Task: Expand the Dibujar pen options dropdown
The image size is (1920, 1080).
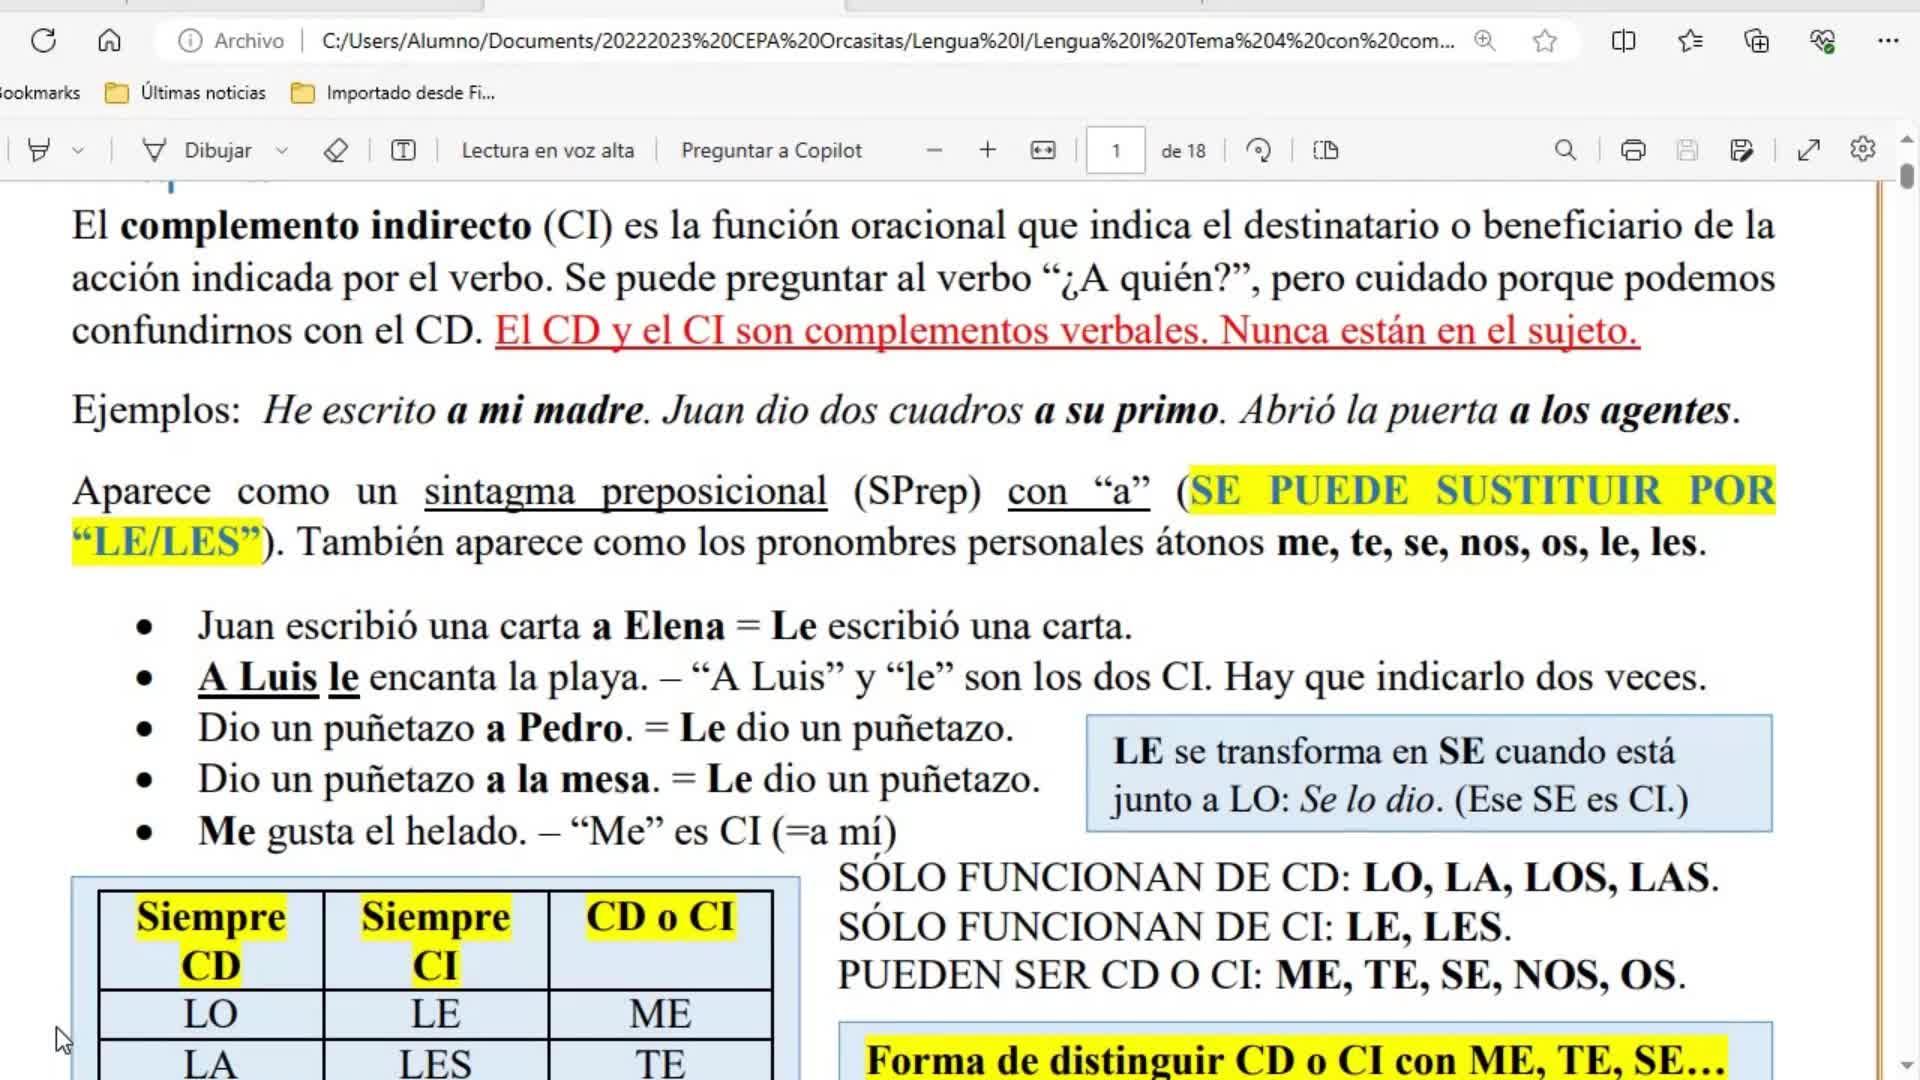Action: (x=282, y=151)
